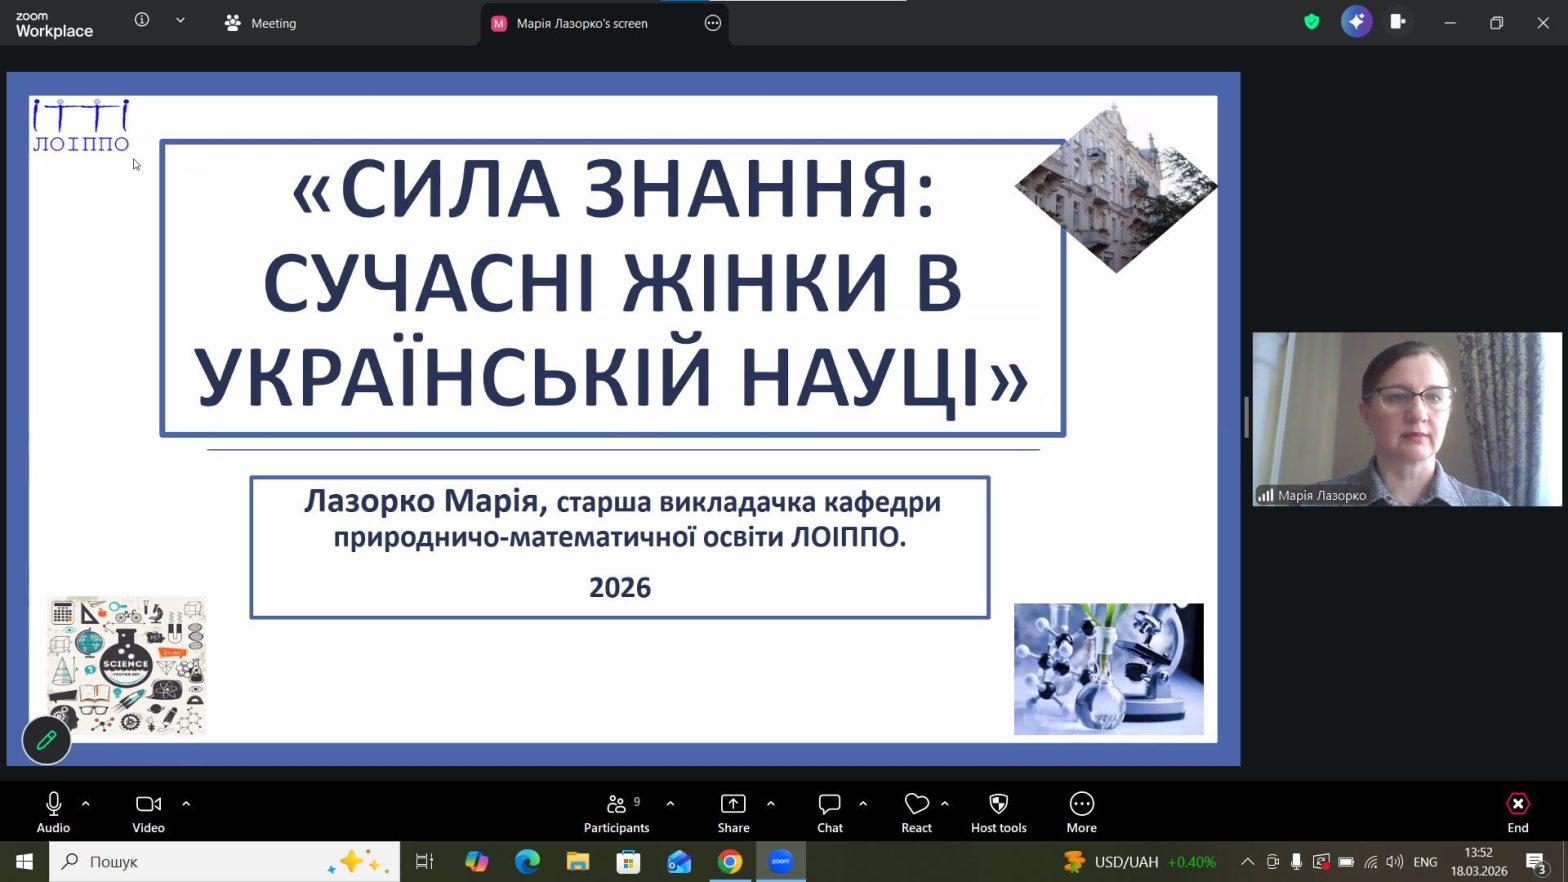Select the Марія Лазорко's screen tab

582,23
